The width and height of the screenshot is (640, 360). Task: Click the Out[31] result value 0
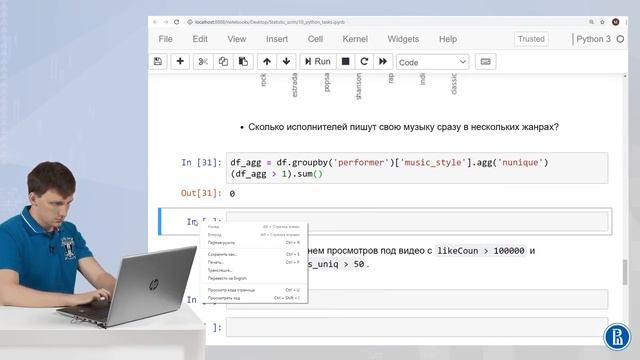tap(232, 194)
